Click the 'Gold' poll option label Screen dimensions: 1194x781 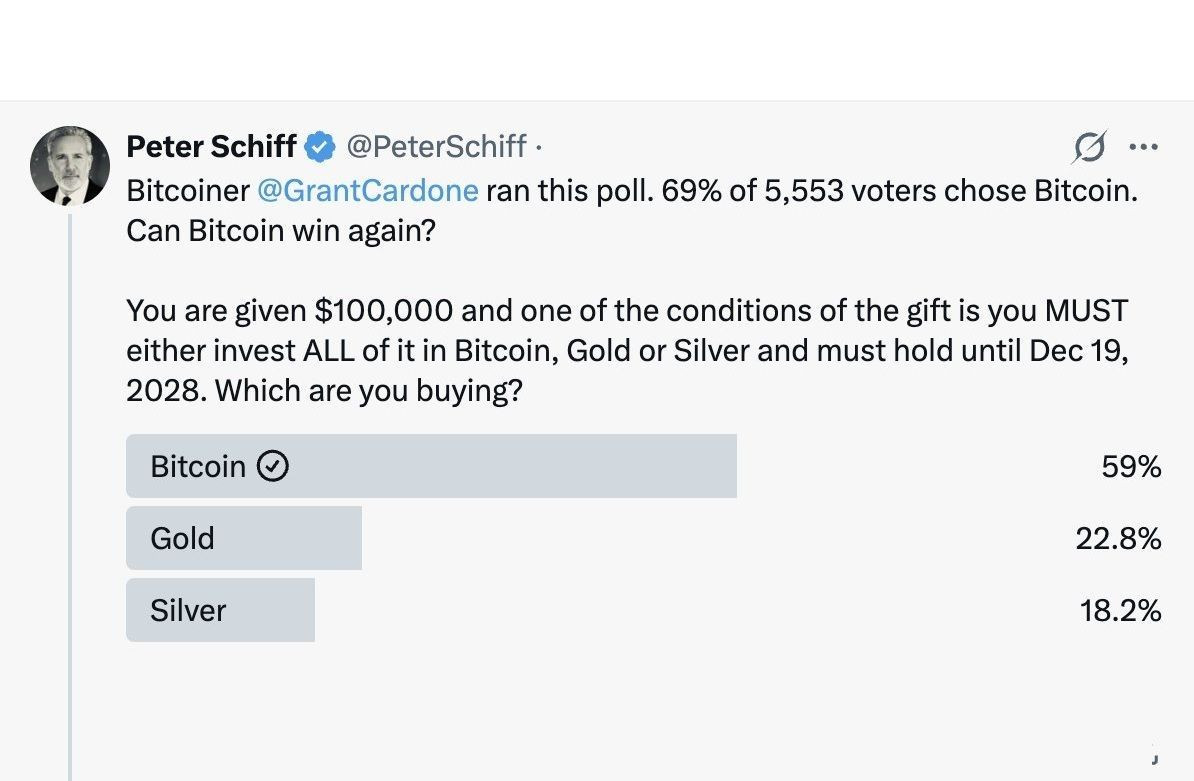[182, 539]
